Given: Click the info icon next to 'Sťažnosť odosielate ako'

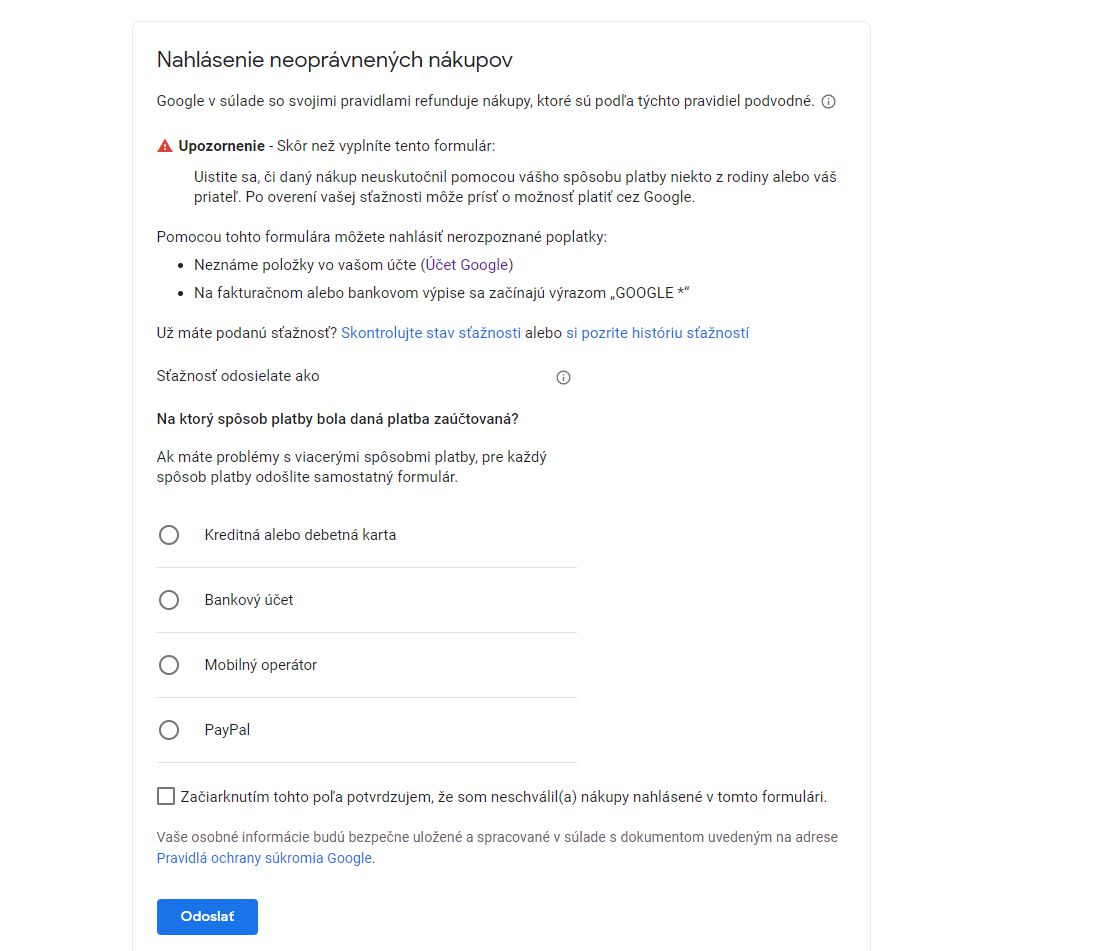Looking at the screenshot, I should tap(563, 378).
